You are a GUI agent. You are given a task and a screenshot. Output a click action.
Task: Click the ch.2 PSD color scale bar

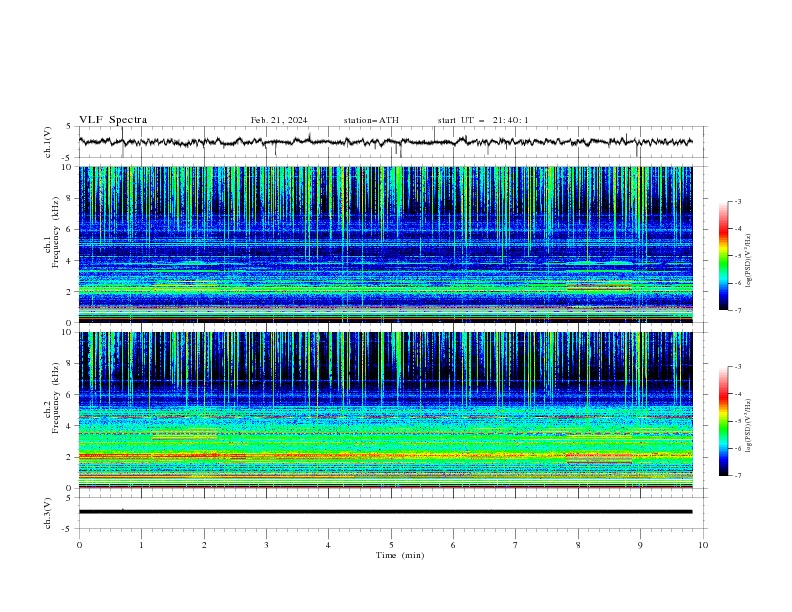pos(724,421)
